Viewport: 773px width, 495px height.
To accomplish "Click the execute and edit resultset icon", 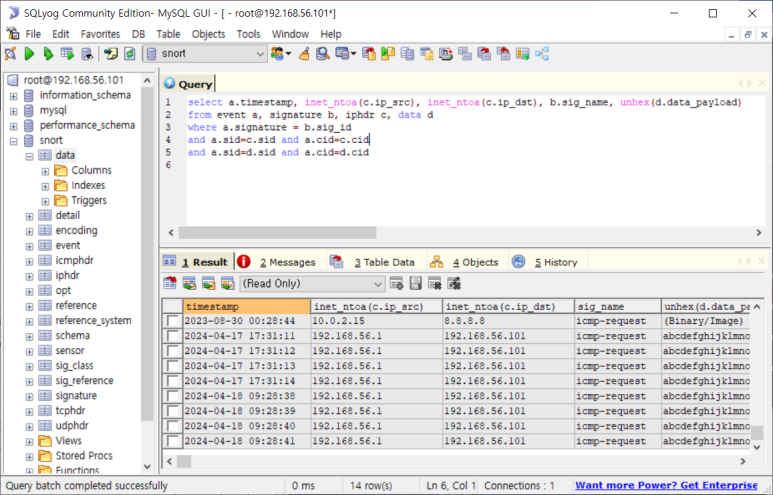I will click(67, 53).
